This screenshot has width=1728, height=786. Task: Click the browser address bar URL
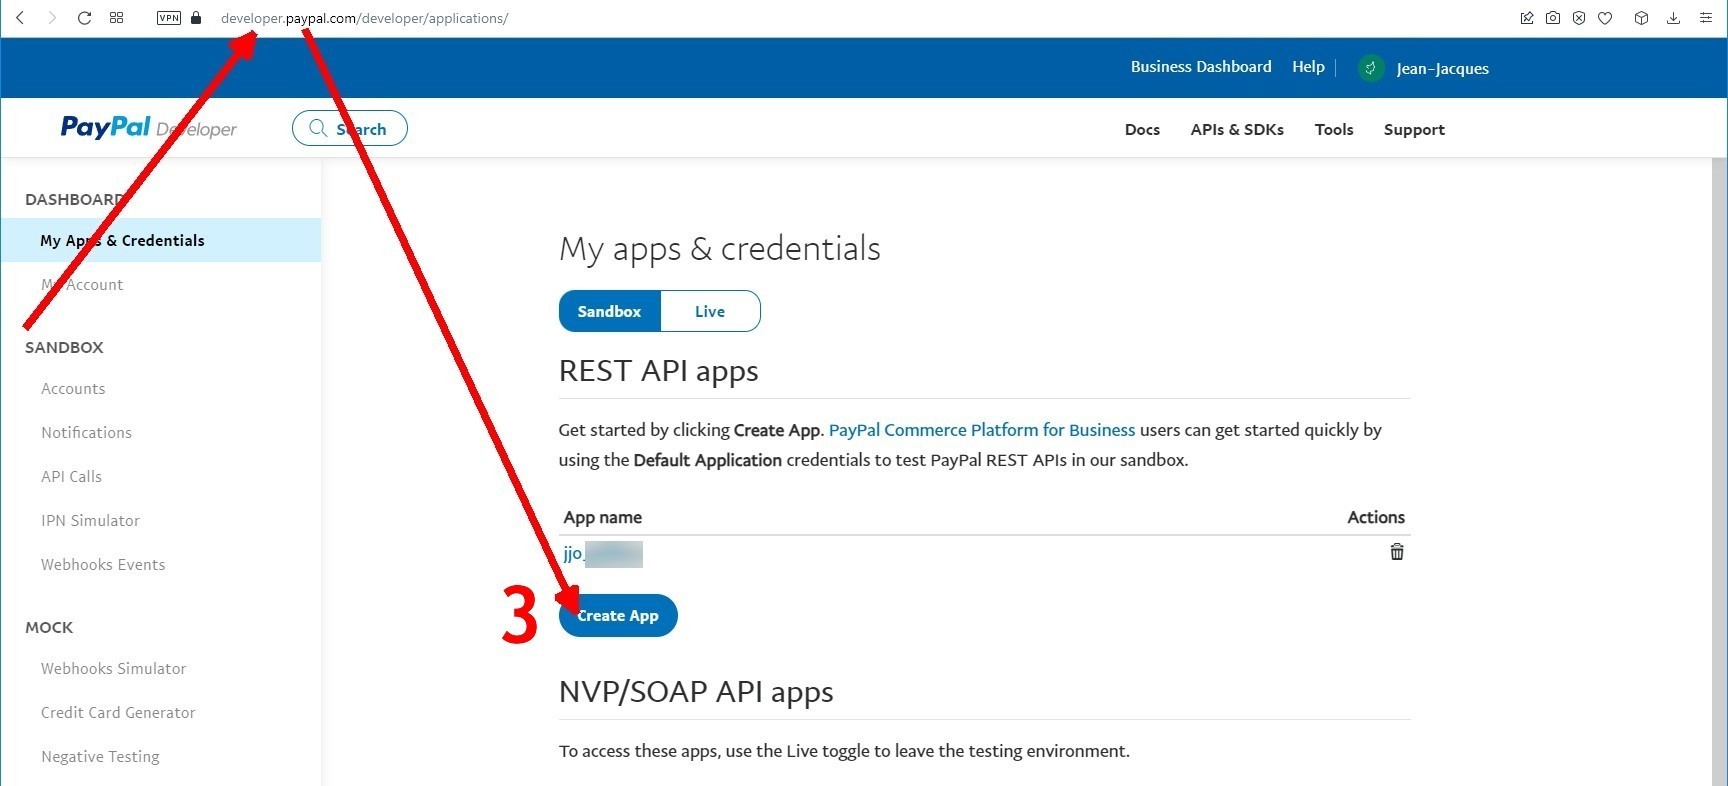[x=364, y=18]
